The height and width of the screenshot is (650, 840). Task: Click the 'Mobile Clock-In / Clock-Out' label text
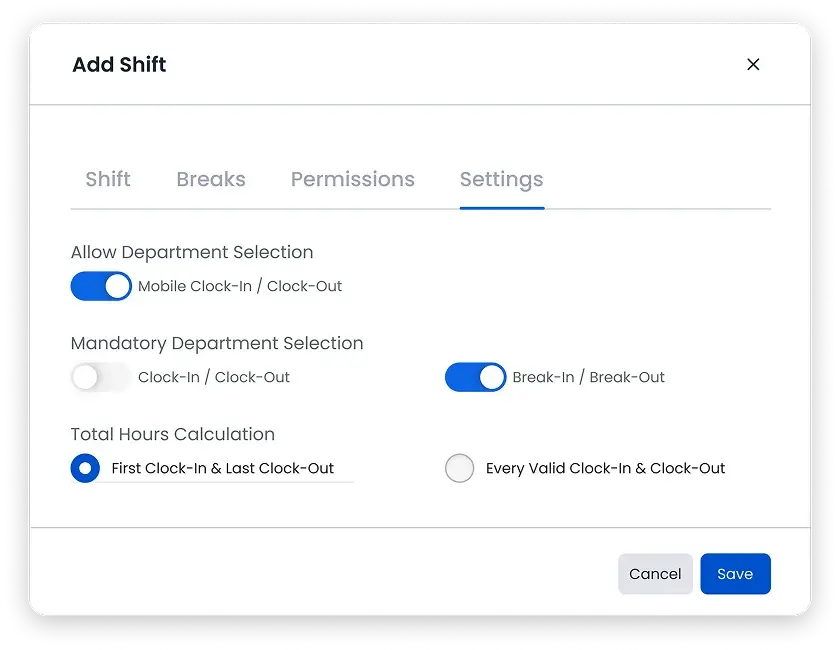click(x=240, y=286)
